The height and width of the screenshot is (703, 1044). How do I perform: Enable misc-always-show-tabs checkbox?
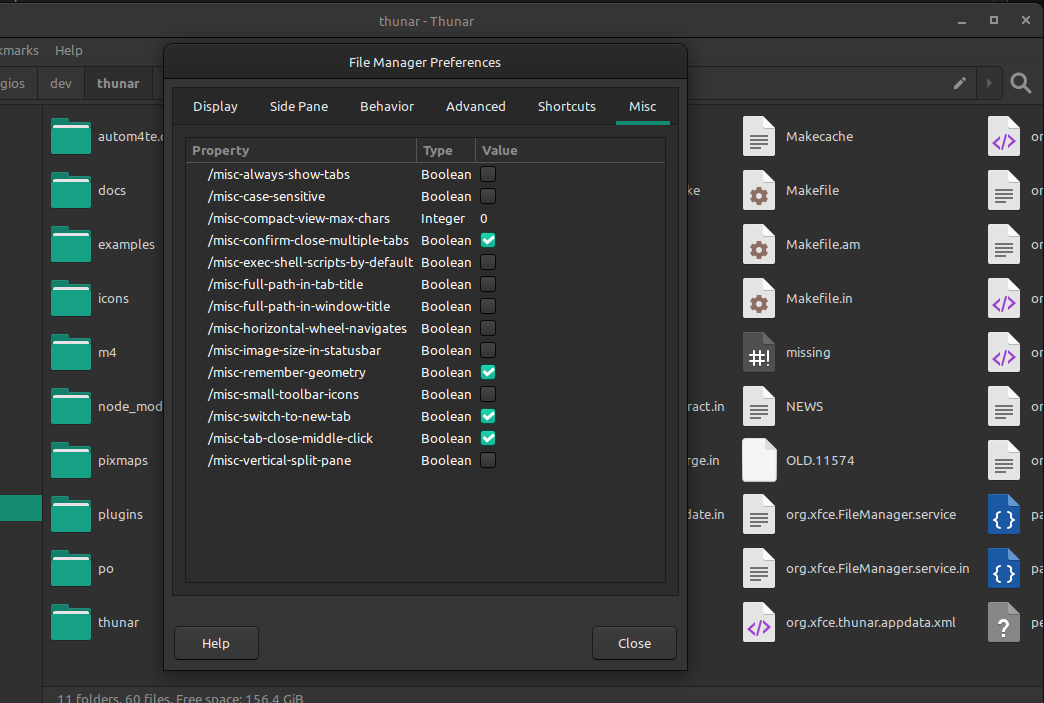click(x=488, y=174)
